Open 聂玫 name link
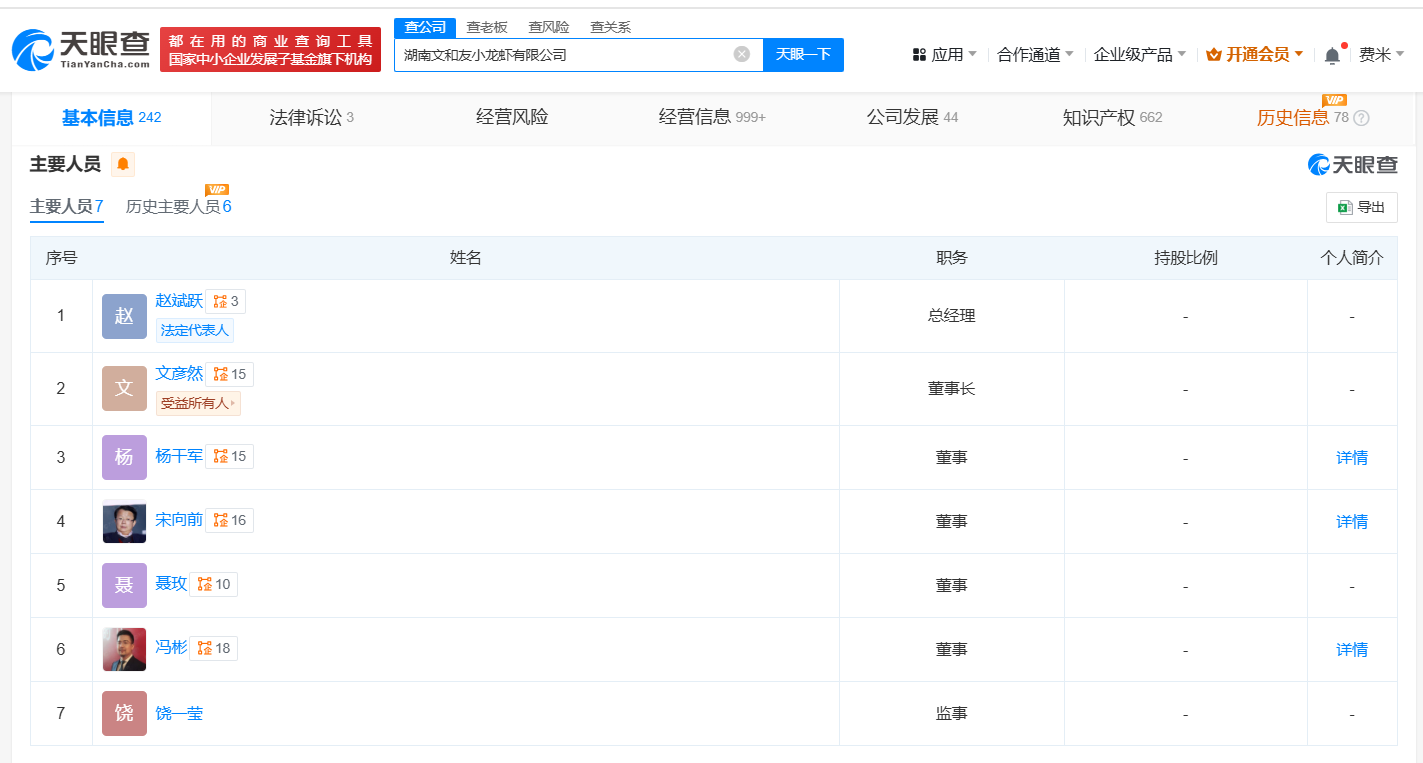Viewport: 1423px width, 763px height. pos(171,584)
